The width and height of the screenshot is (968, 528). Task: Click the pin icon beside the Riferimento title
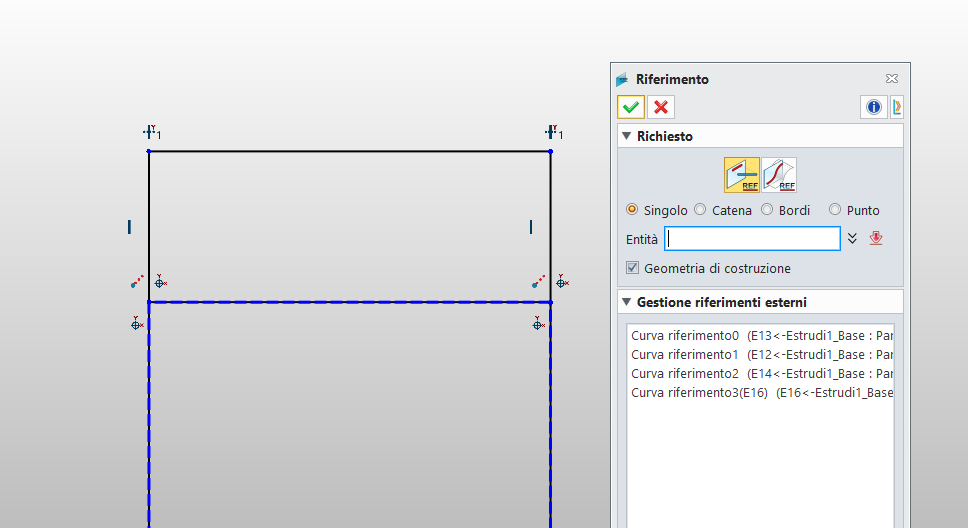coord(892,79)
